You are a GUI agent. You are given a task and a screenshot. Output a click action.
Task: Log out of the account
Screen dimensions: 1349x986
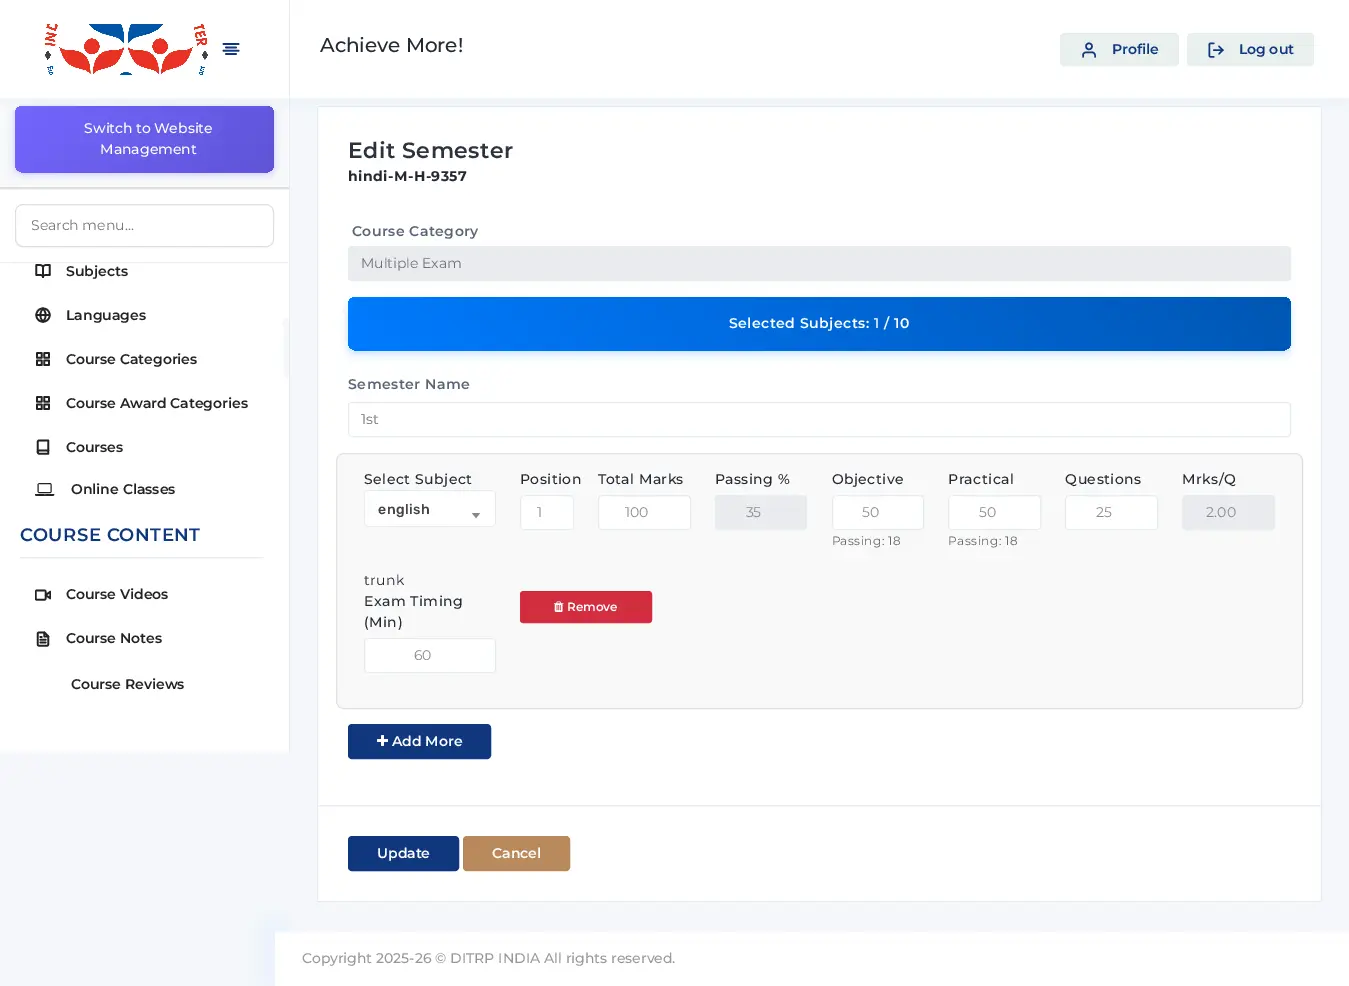(x=1250, y=49)
